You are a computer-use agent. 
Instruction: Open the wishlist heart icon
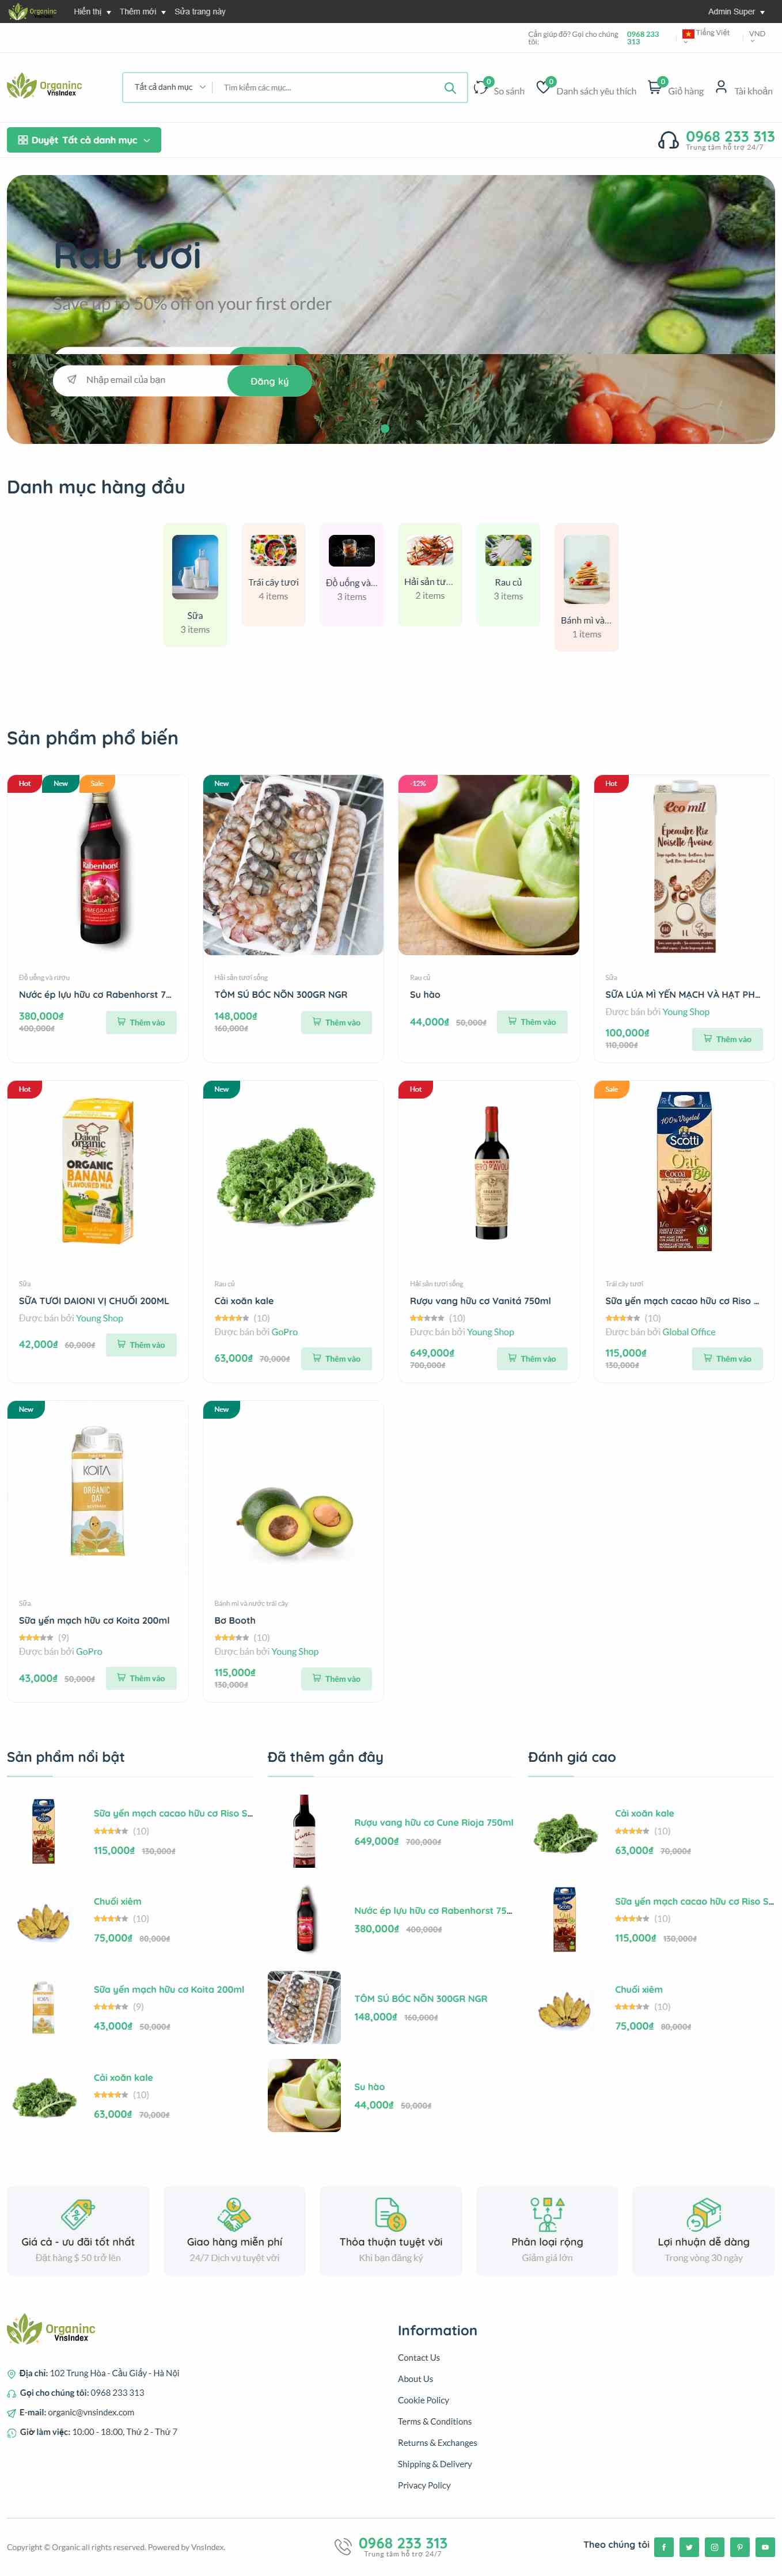click(x=543, y=88)
